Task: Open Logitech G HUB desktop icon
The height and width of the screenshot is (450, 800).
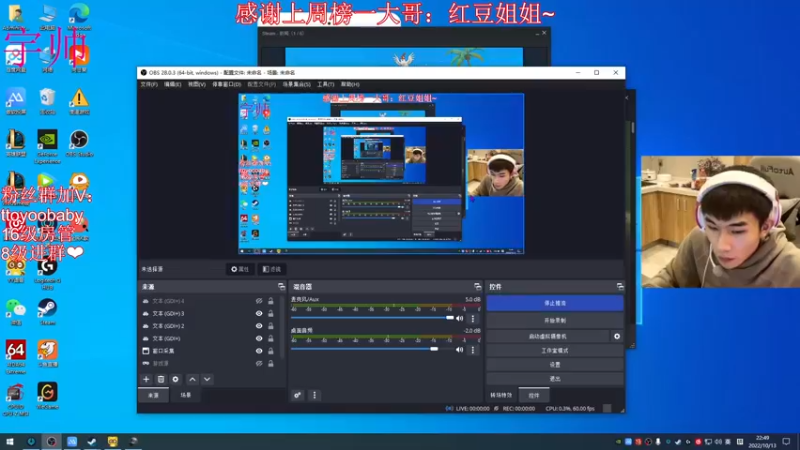Action: (47, 273)
